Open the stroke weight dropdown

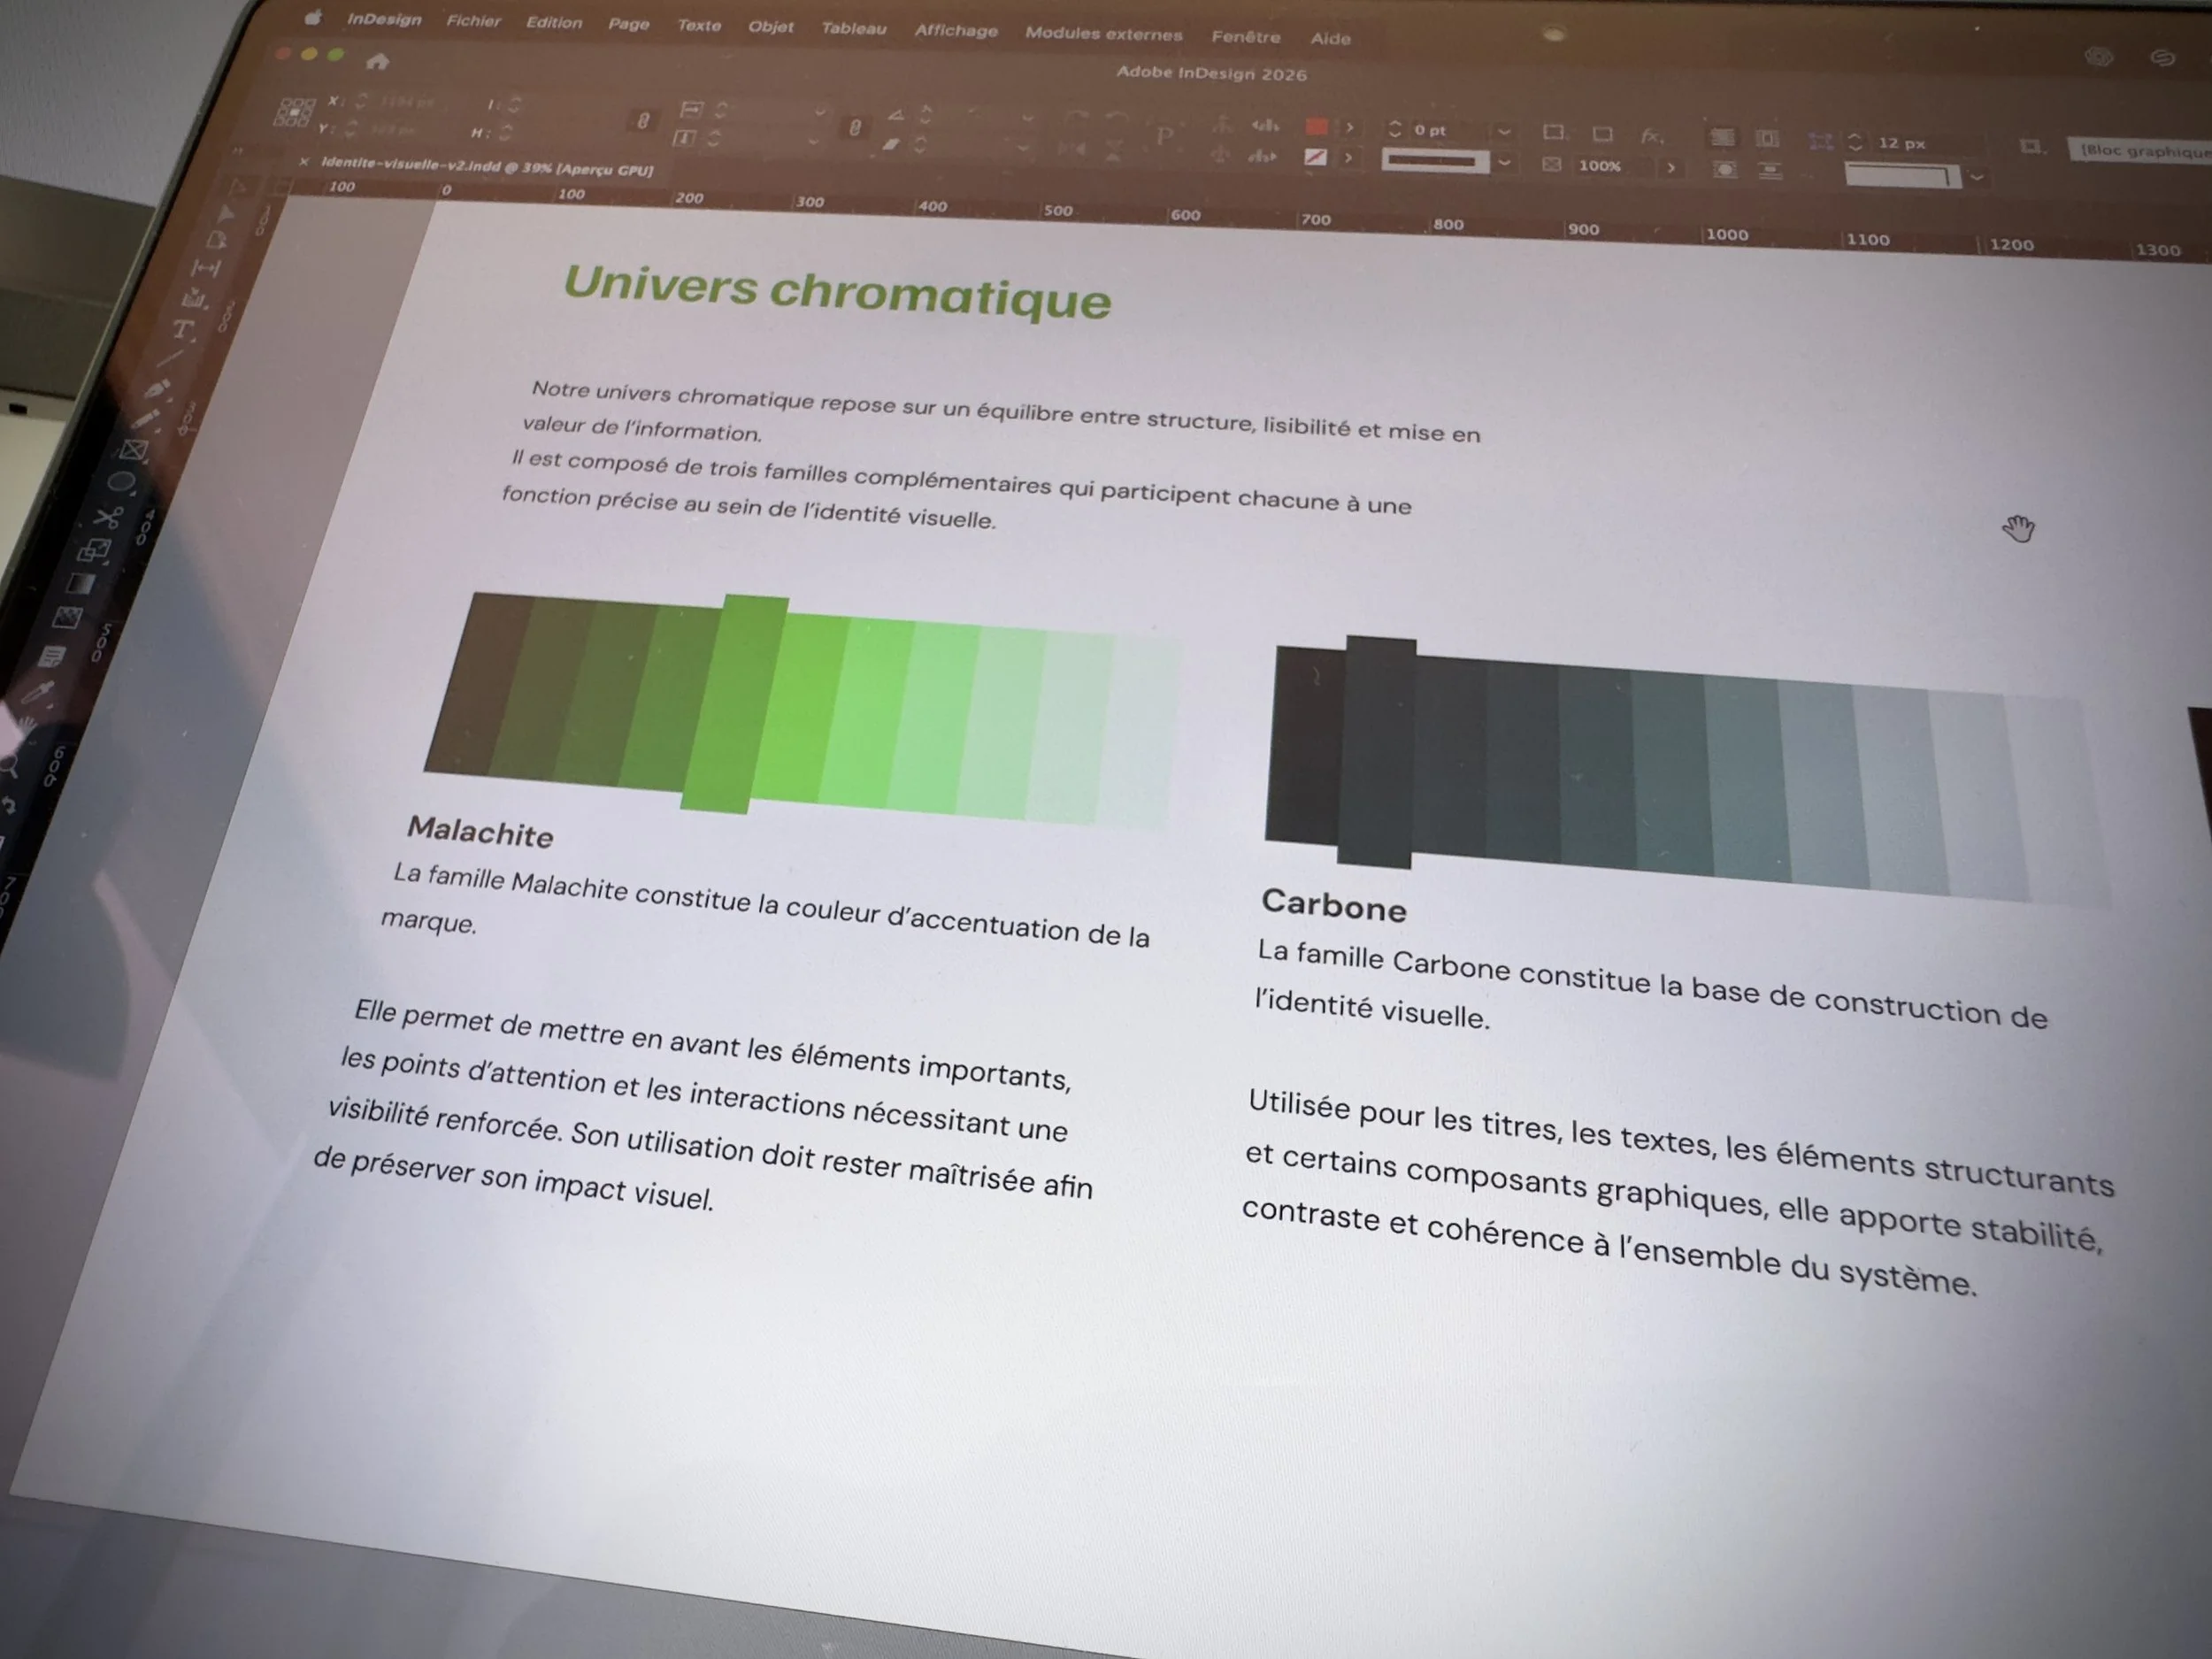(x=1504, y=132)
